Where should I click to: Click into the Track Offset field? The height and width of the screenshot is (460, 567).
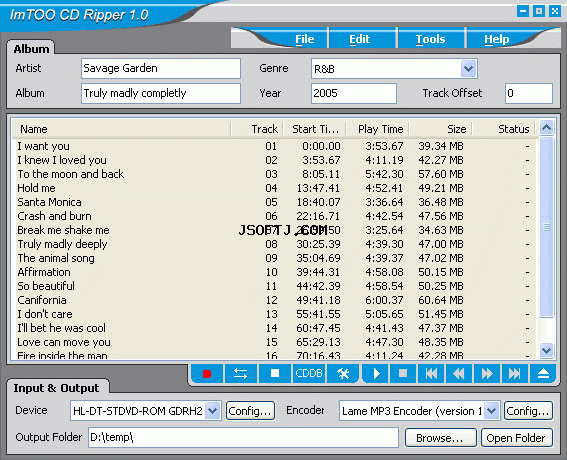pyautogui.click(x=529, y=93)
